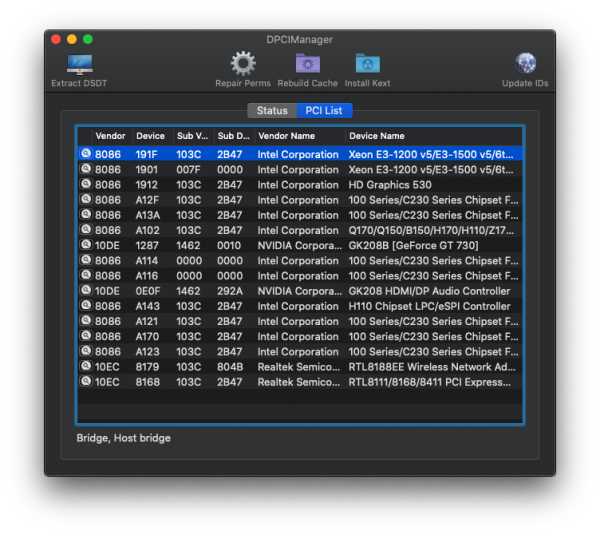Sort by the Vendor column header
The width and height of the screenshot is (600, 535).
coord(110,136)
